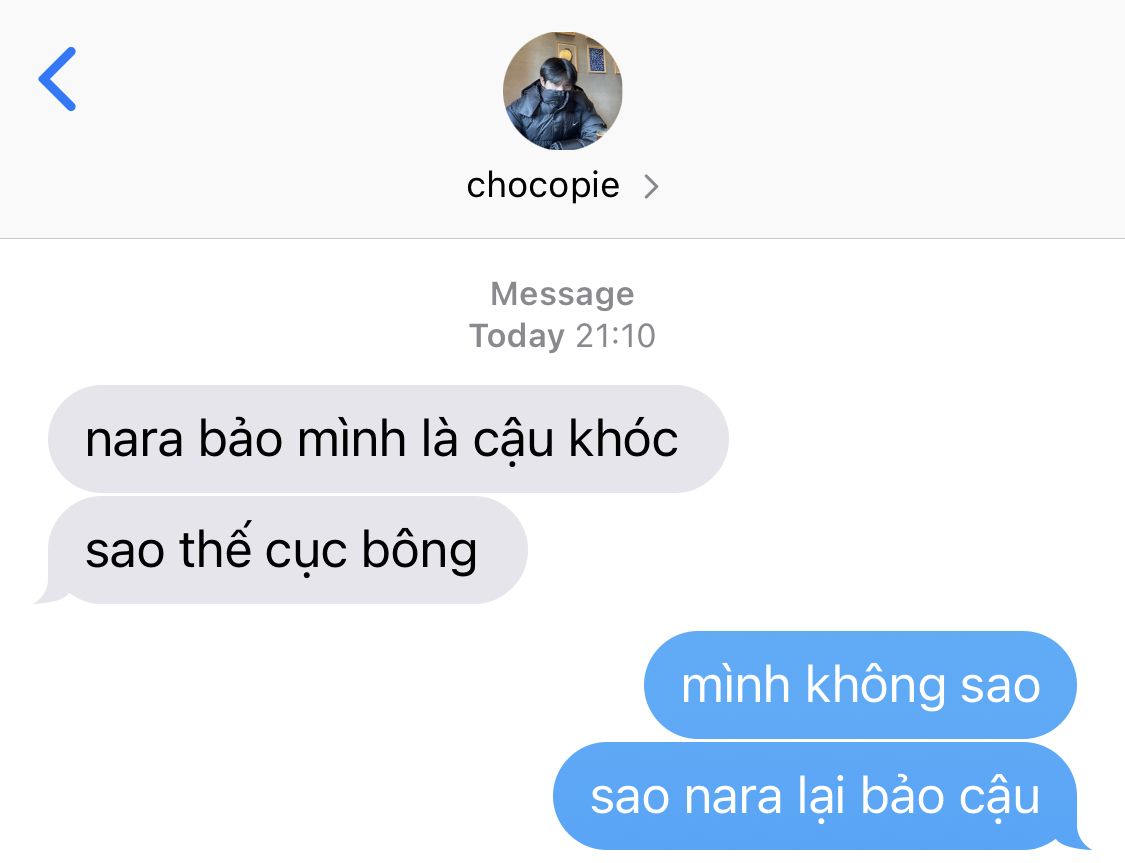Image resolution: width=1125 pixels, height=863 pixels.
Task: Click the tail of the blue sent bubble
Action: click(1076, 841)
